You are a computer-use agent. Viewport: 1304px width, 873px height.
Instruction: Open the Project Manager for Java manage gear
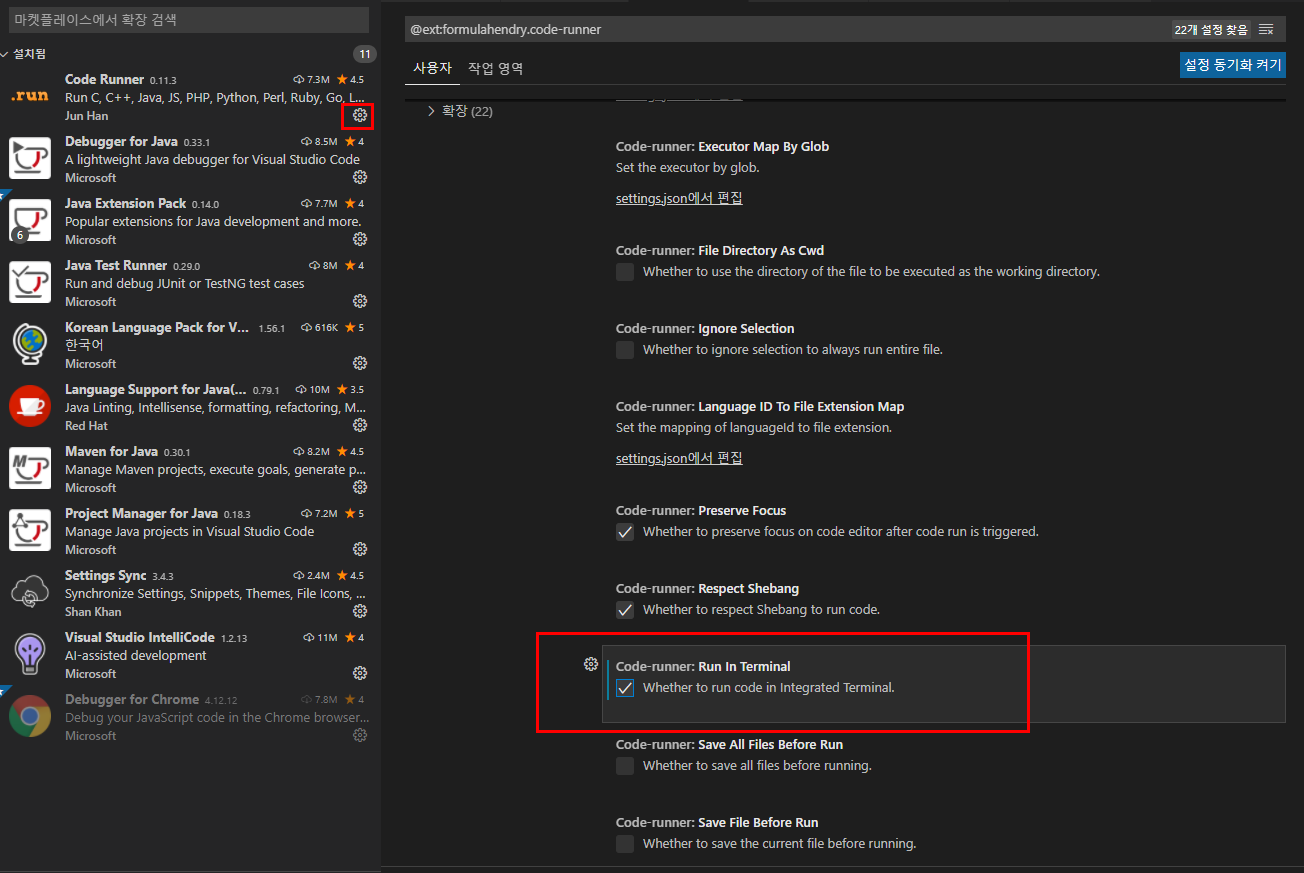click(360, 549)
